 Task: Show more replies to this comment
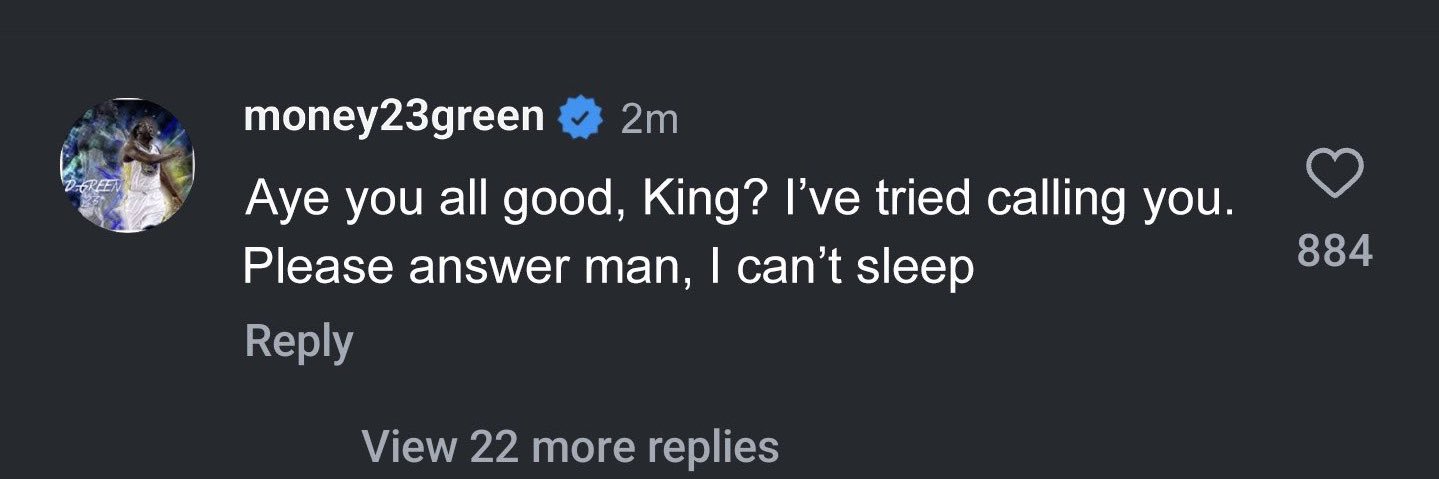[x=570, y=445]
